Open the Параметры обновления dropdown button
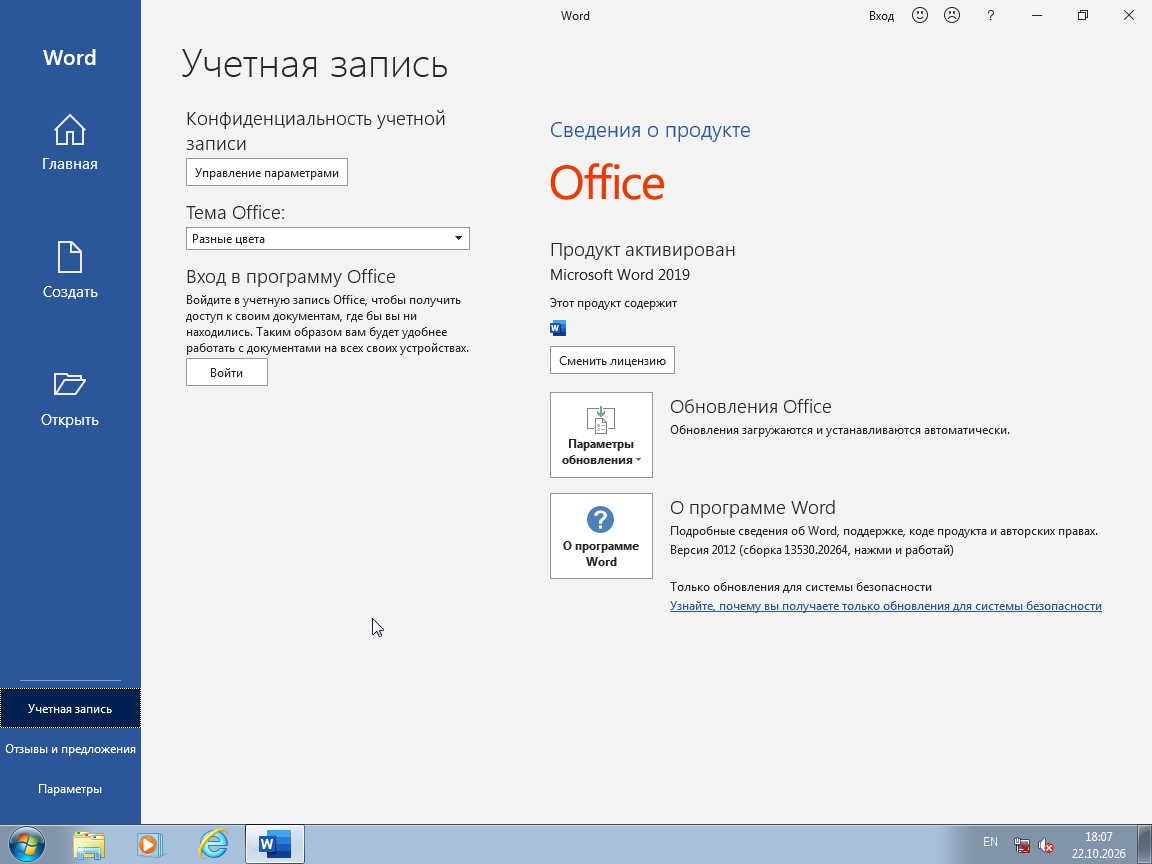Screen dimensions: 1152x864 [601, 435]
